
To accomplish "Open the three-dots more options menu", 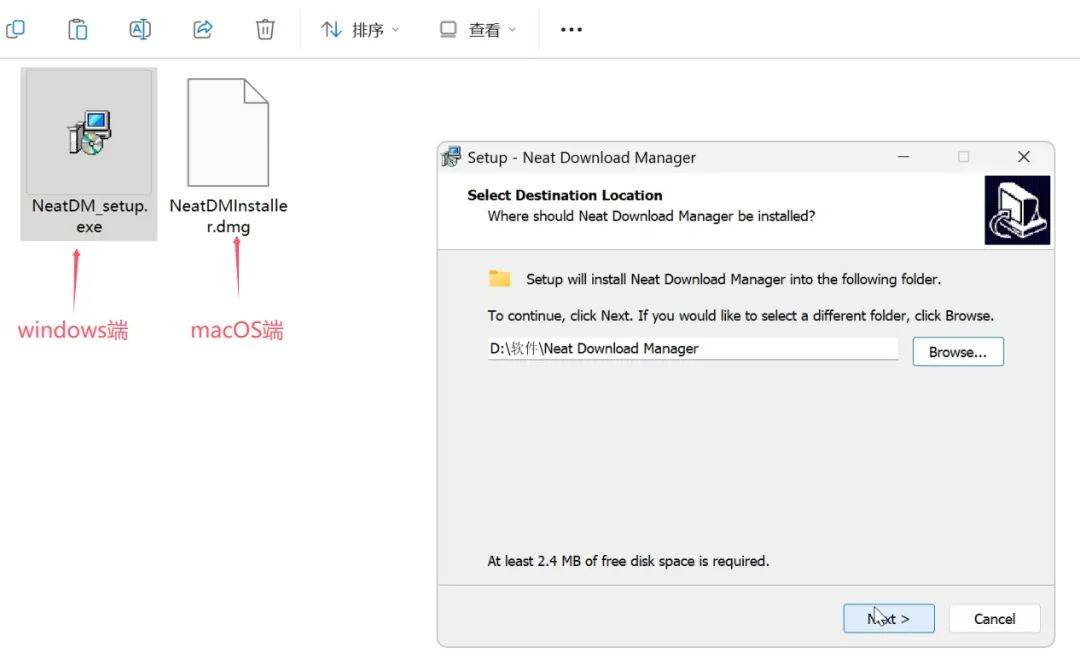I will point(571,30).
